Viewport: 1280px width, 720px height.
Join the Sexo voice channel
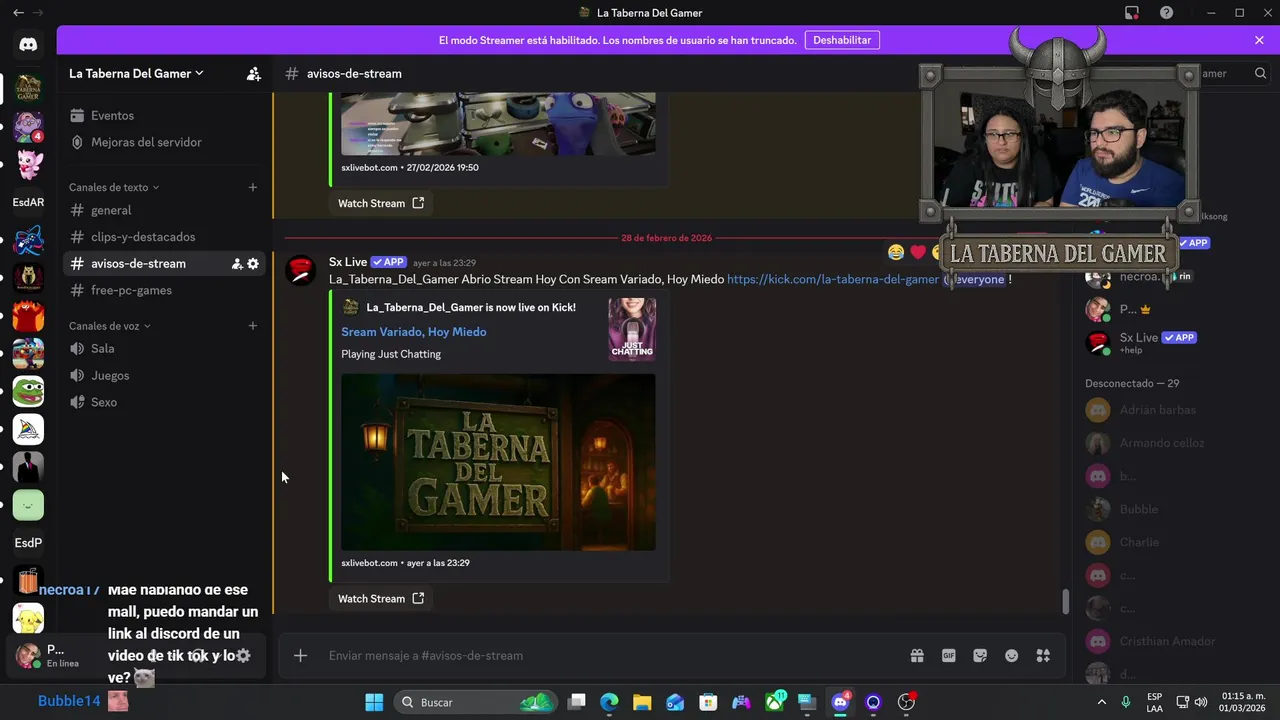point(164,402)
